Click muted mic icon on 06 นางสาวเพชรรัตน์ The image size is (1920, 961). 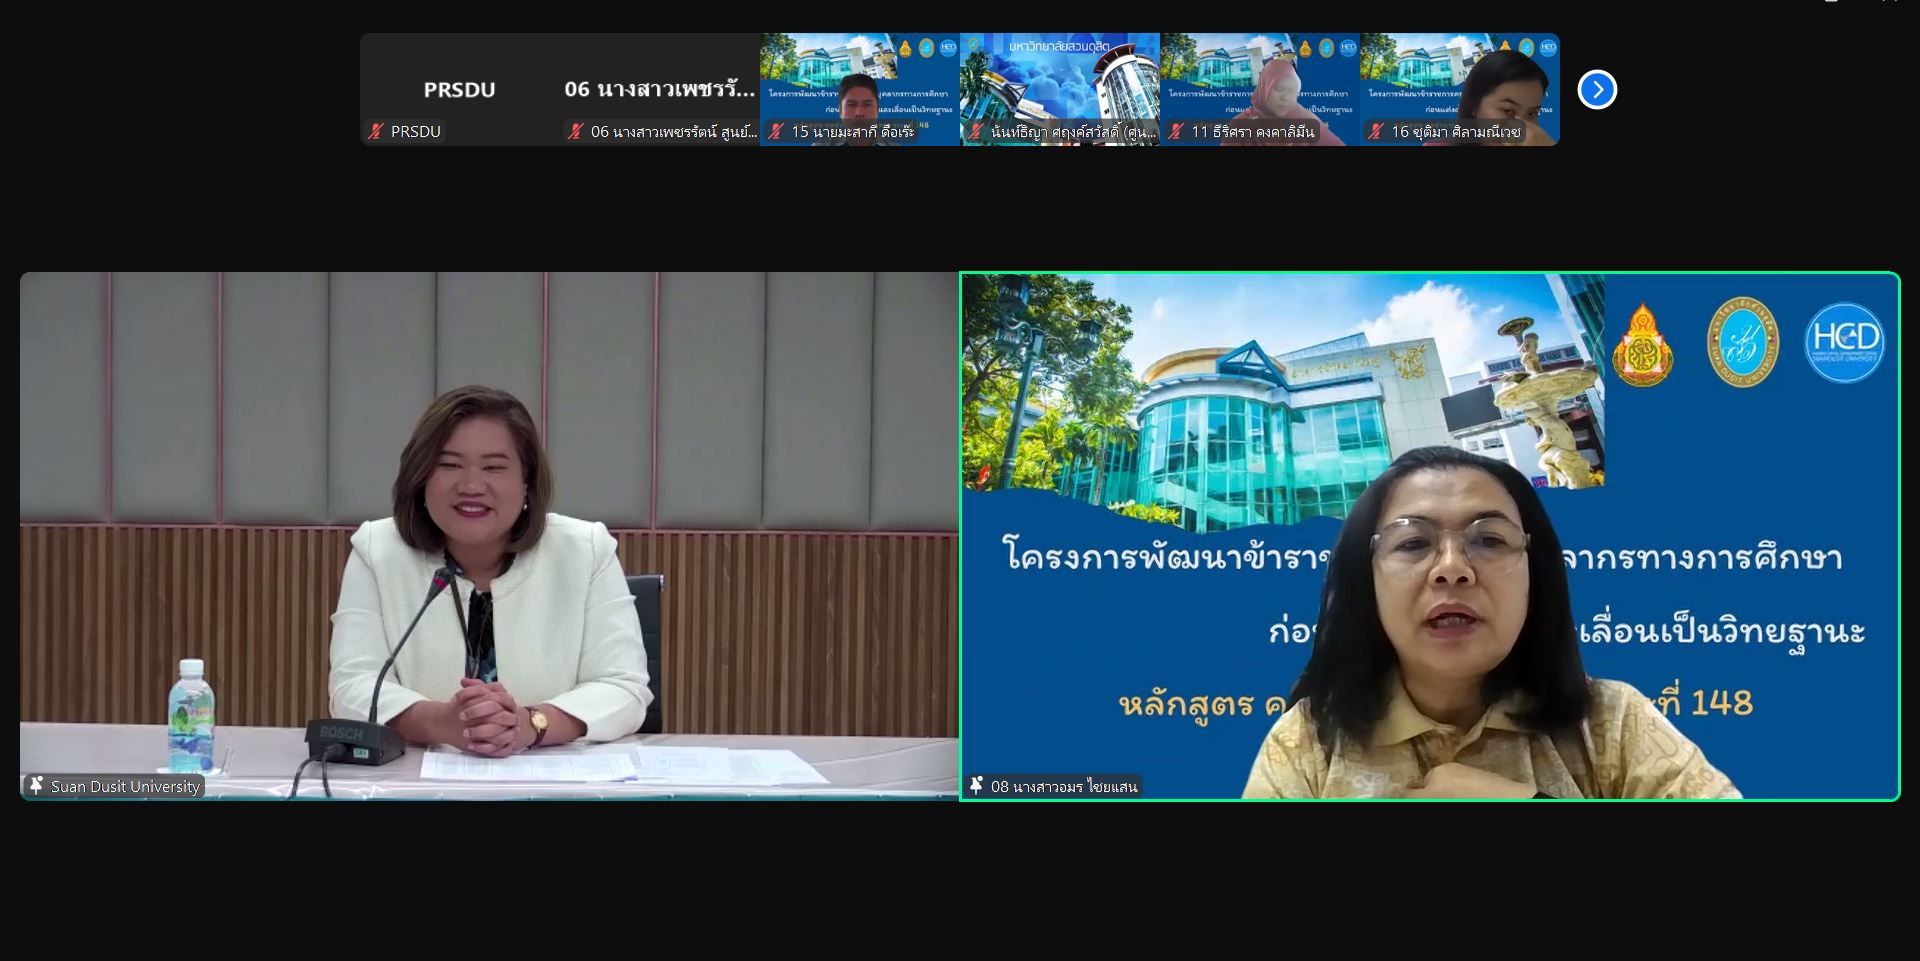click(576, 131)
